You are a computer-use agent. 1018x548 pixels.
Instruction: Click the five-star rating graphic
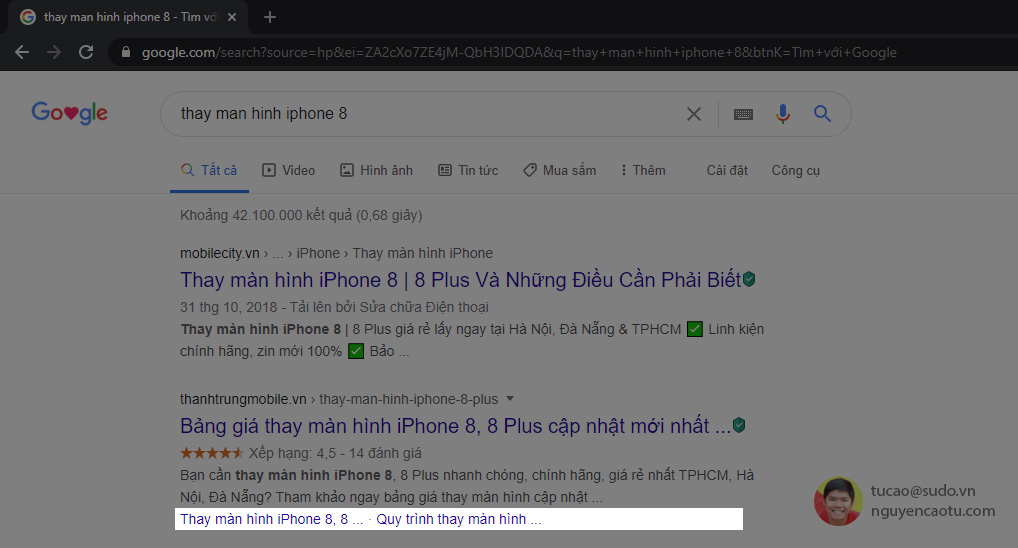tap(212, 453)
